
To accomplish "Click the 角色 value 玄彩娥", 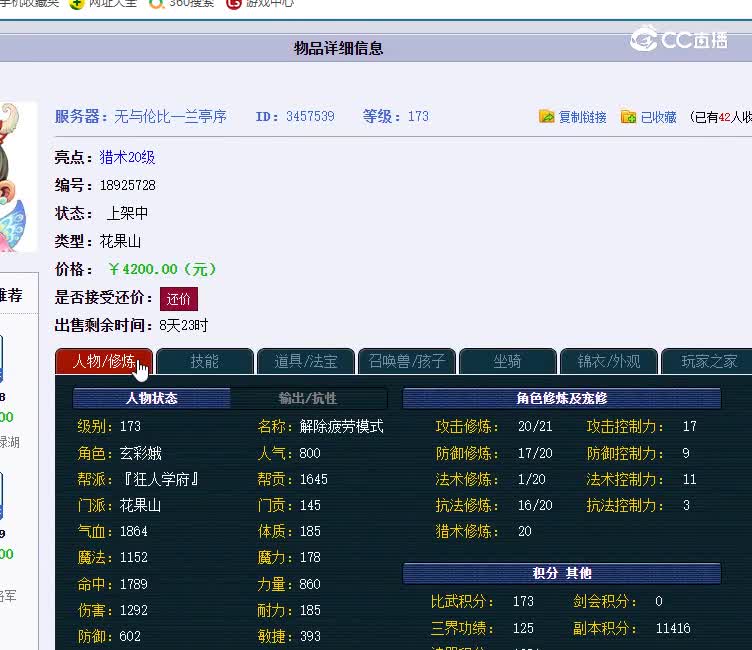I will 141,453.
